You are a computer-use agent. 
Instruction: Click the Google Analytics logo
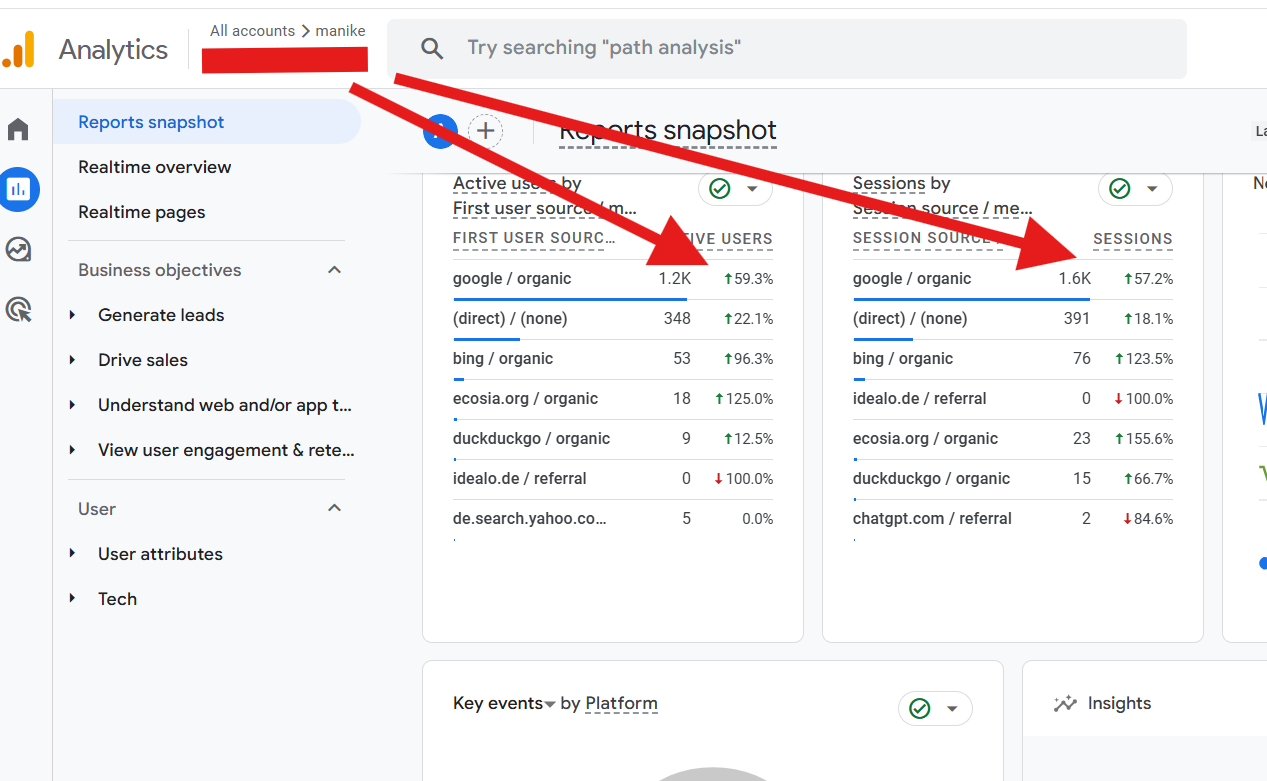pyautogui.click(x=19, y=49)
